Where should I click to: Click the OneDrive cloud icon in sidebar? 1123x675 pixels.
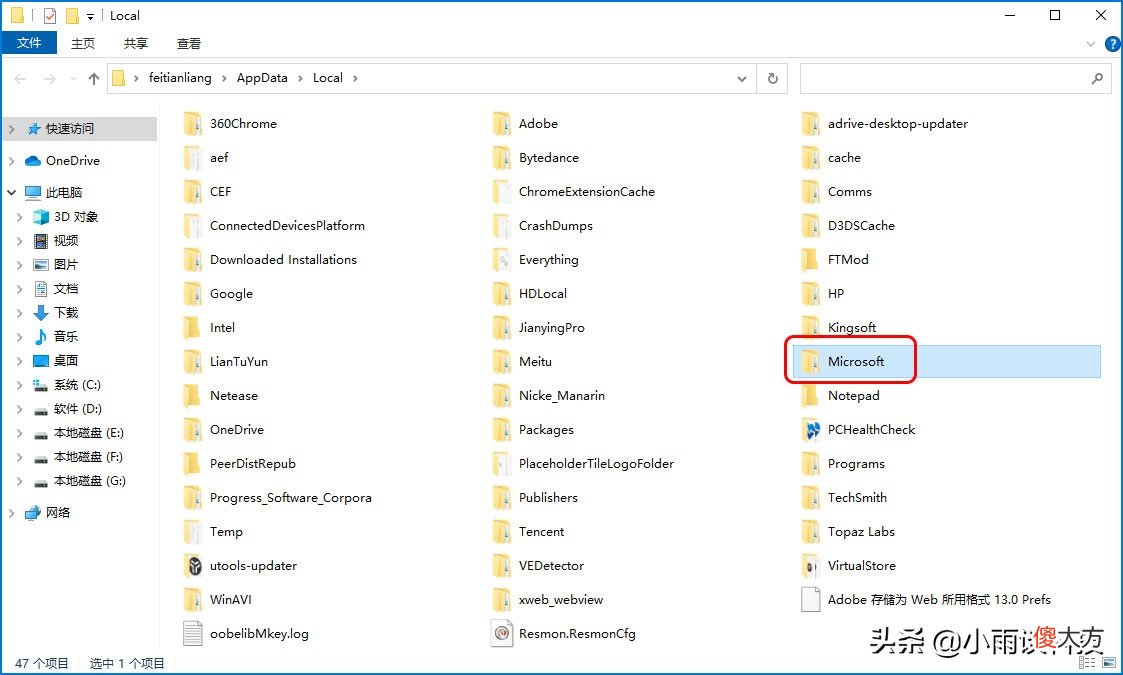pyautogui.click(x=33, y=161)
